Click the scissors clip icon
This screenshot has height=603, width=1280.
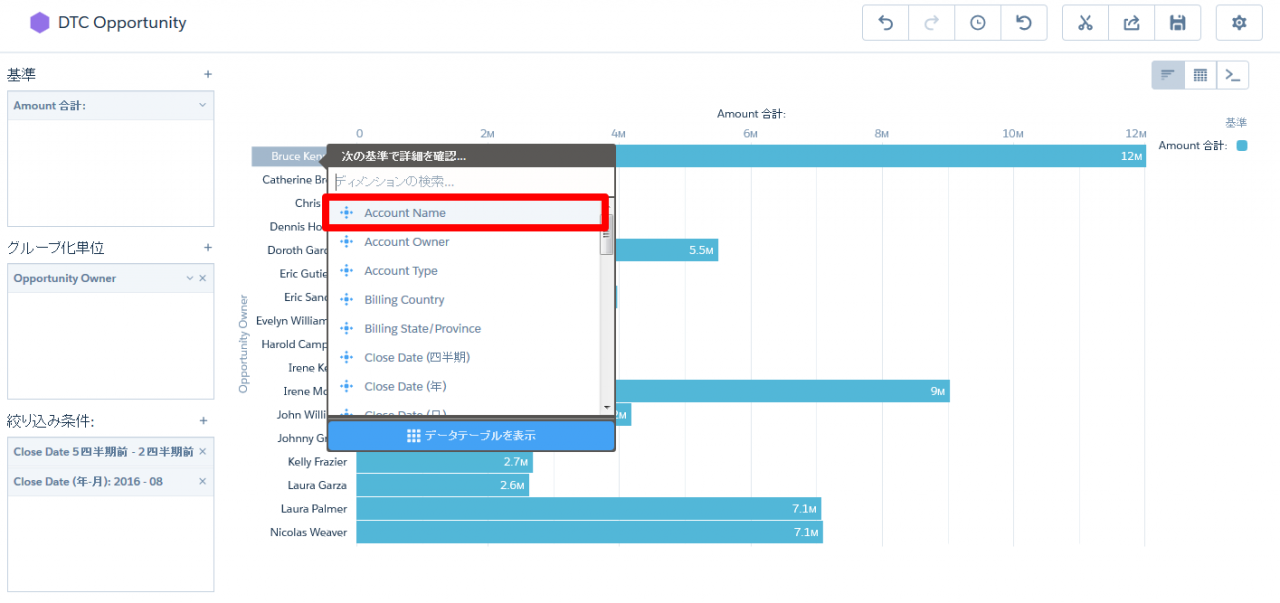(x=1085, y=23)
